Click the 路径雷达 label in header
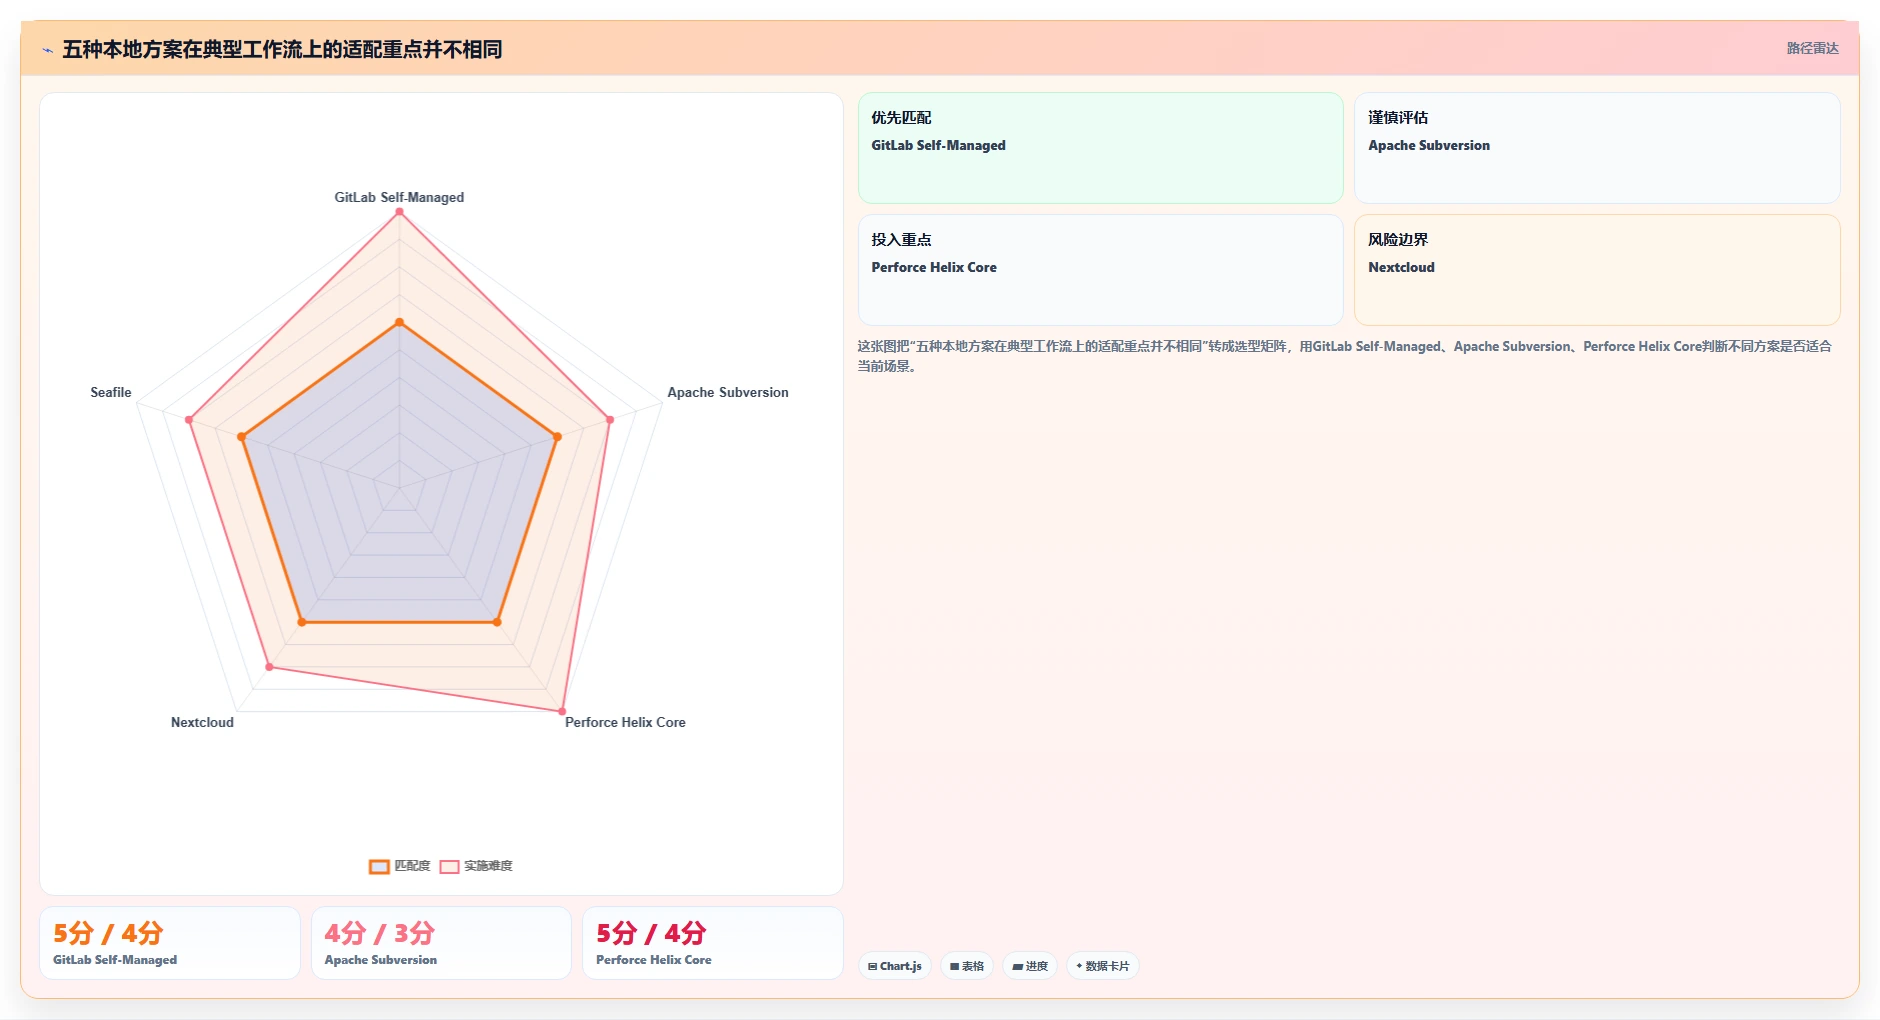This screenshot has width=1880, height=1020. coord(1812,48)
